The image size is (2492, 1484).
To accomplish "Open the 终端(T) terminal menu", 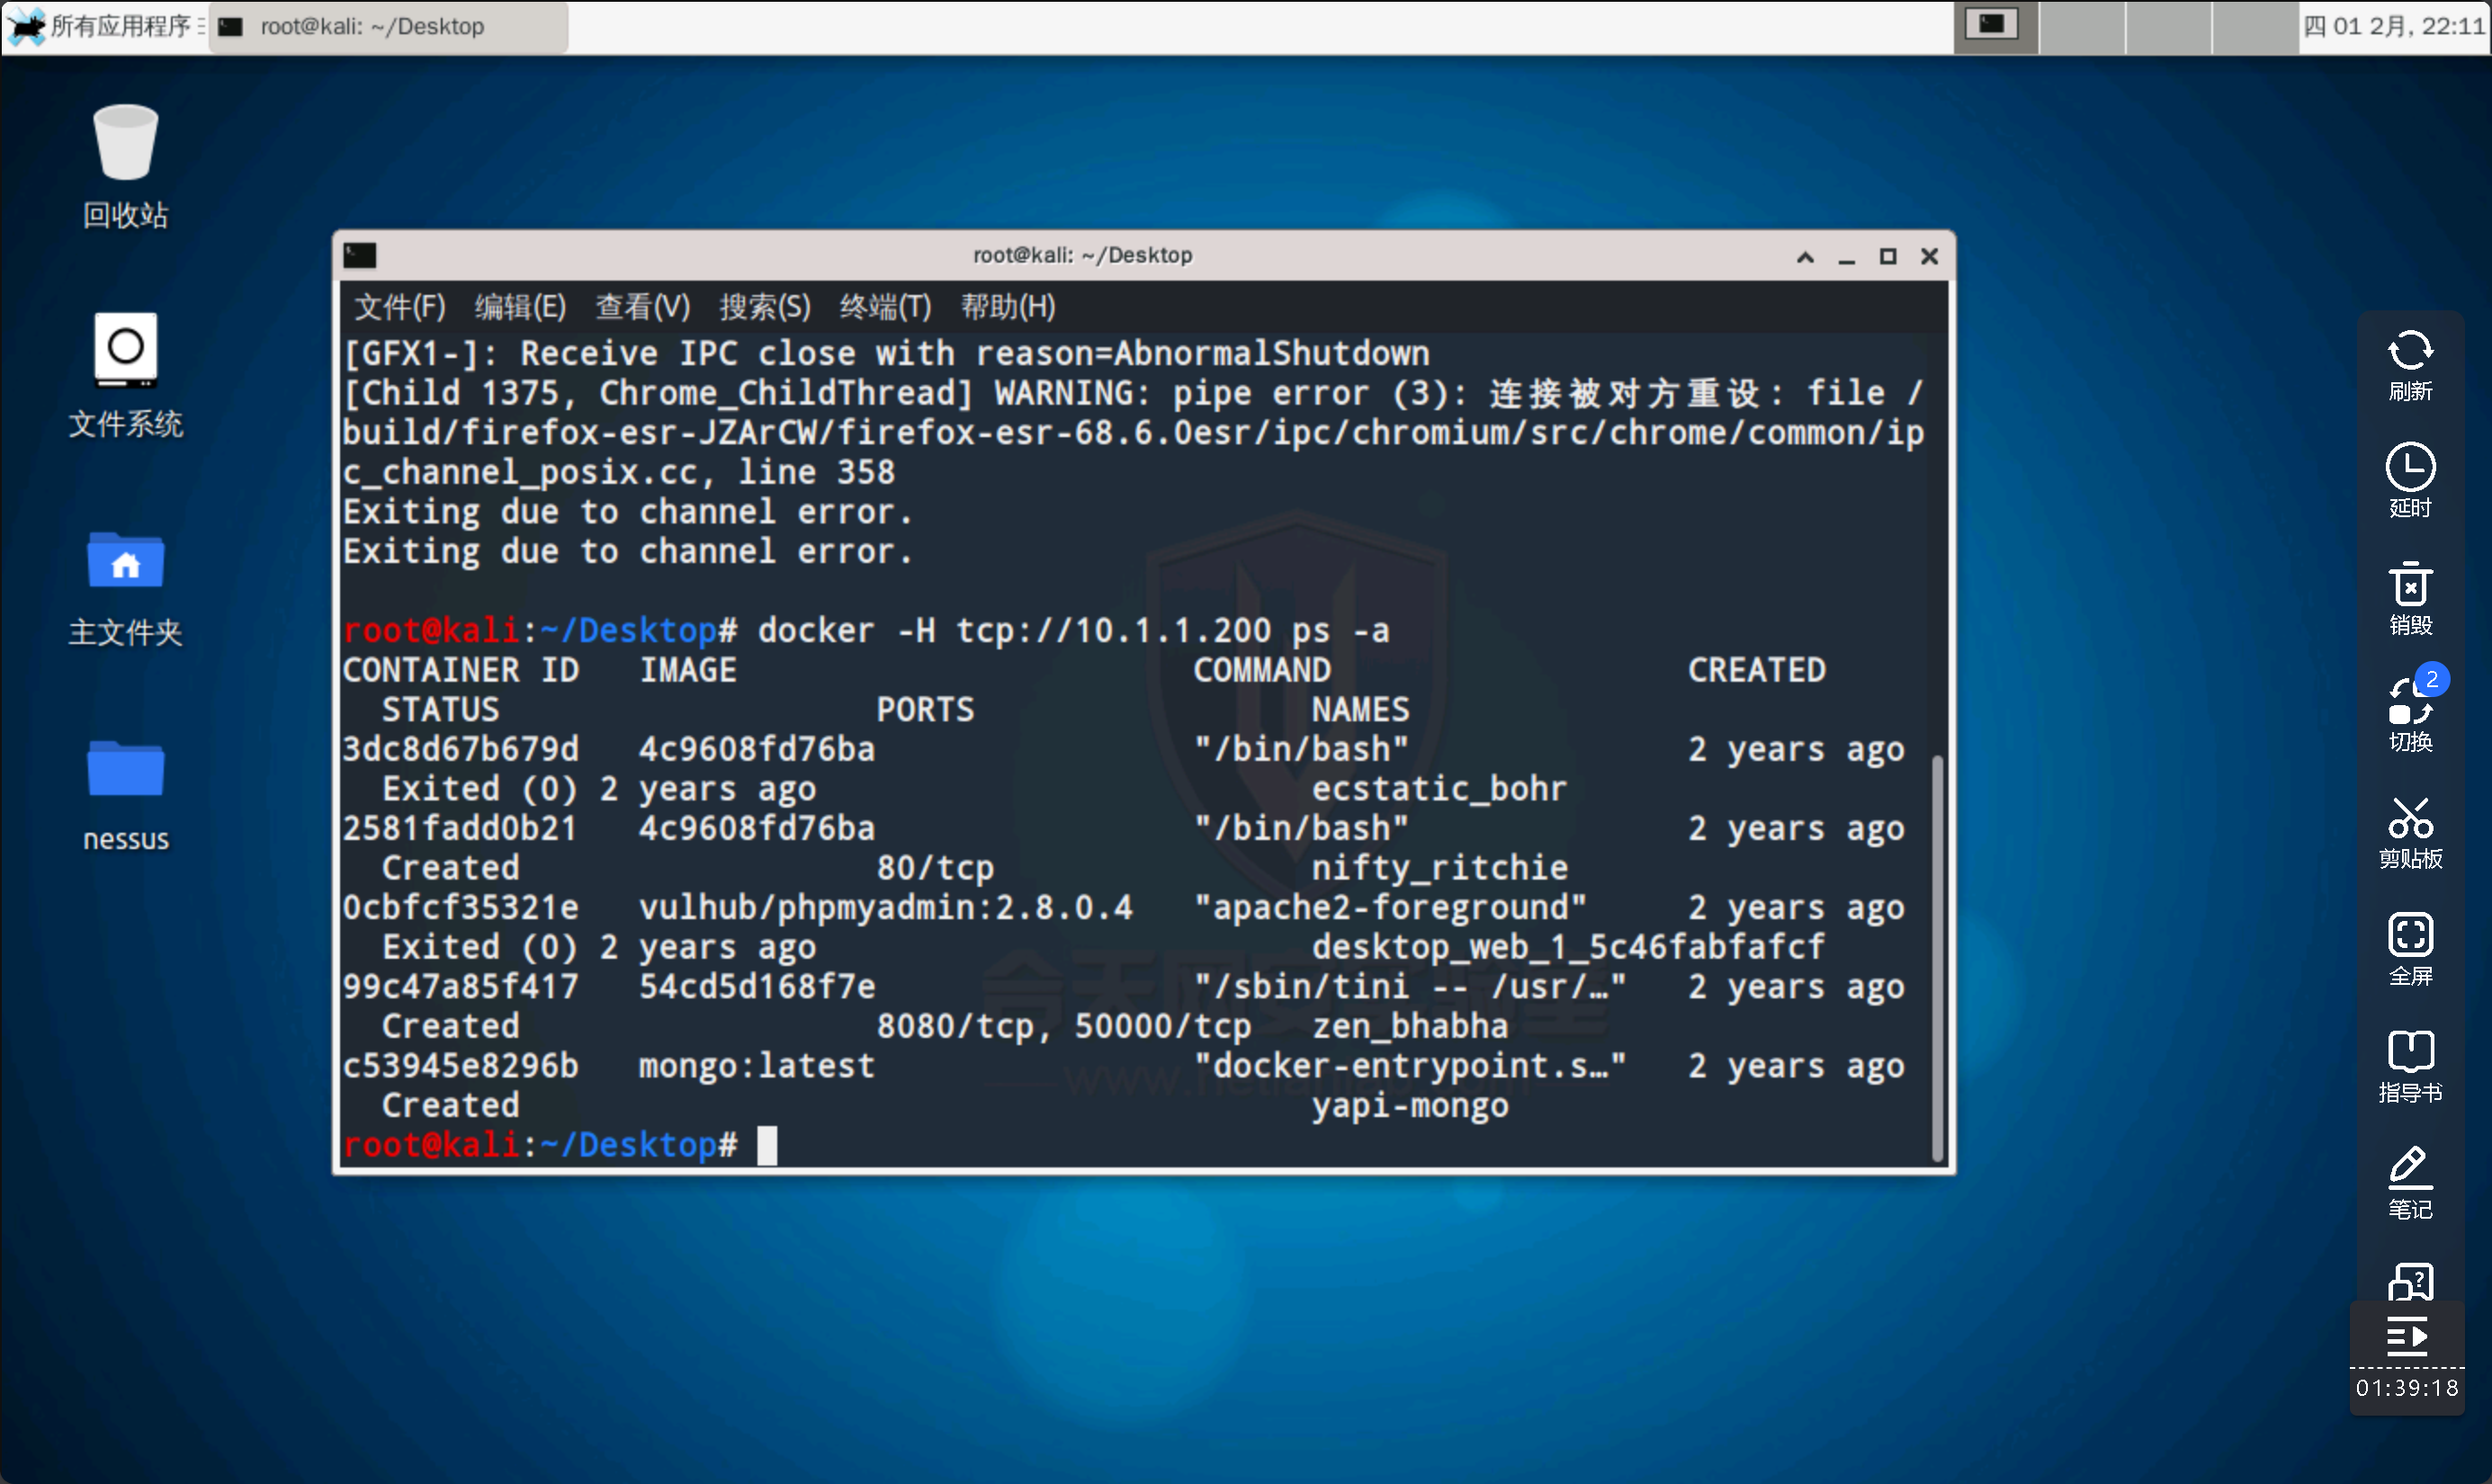I will click(x=885, y=307).
